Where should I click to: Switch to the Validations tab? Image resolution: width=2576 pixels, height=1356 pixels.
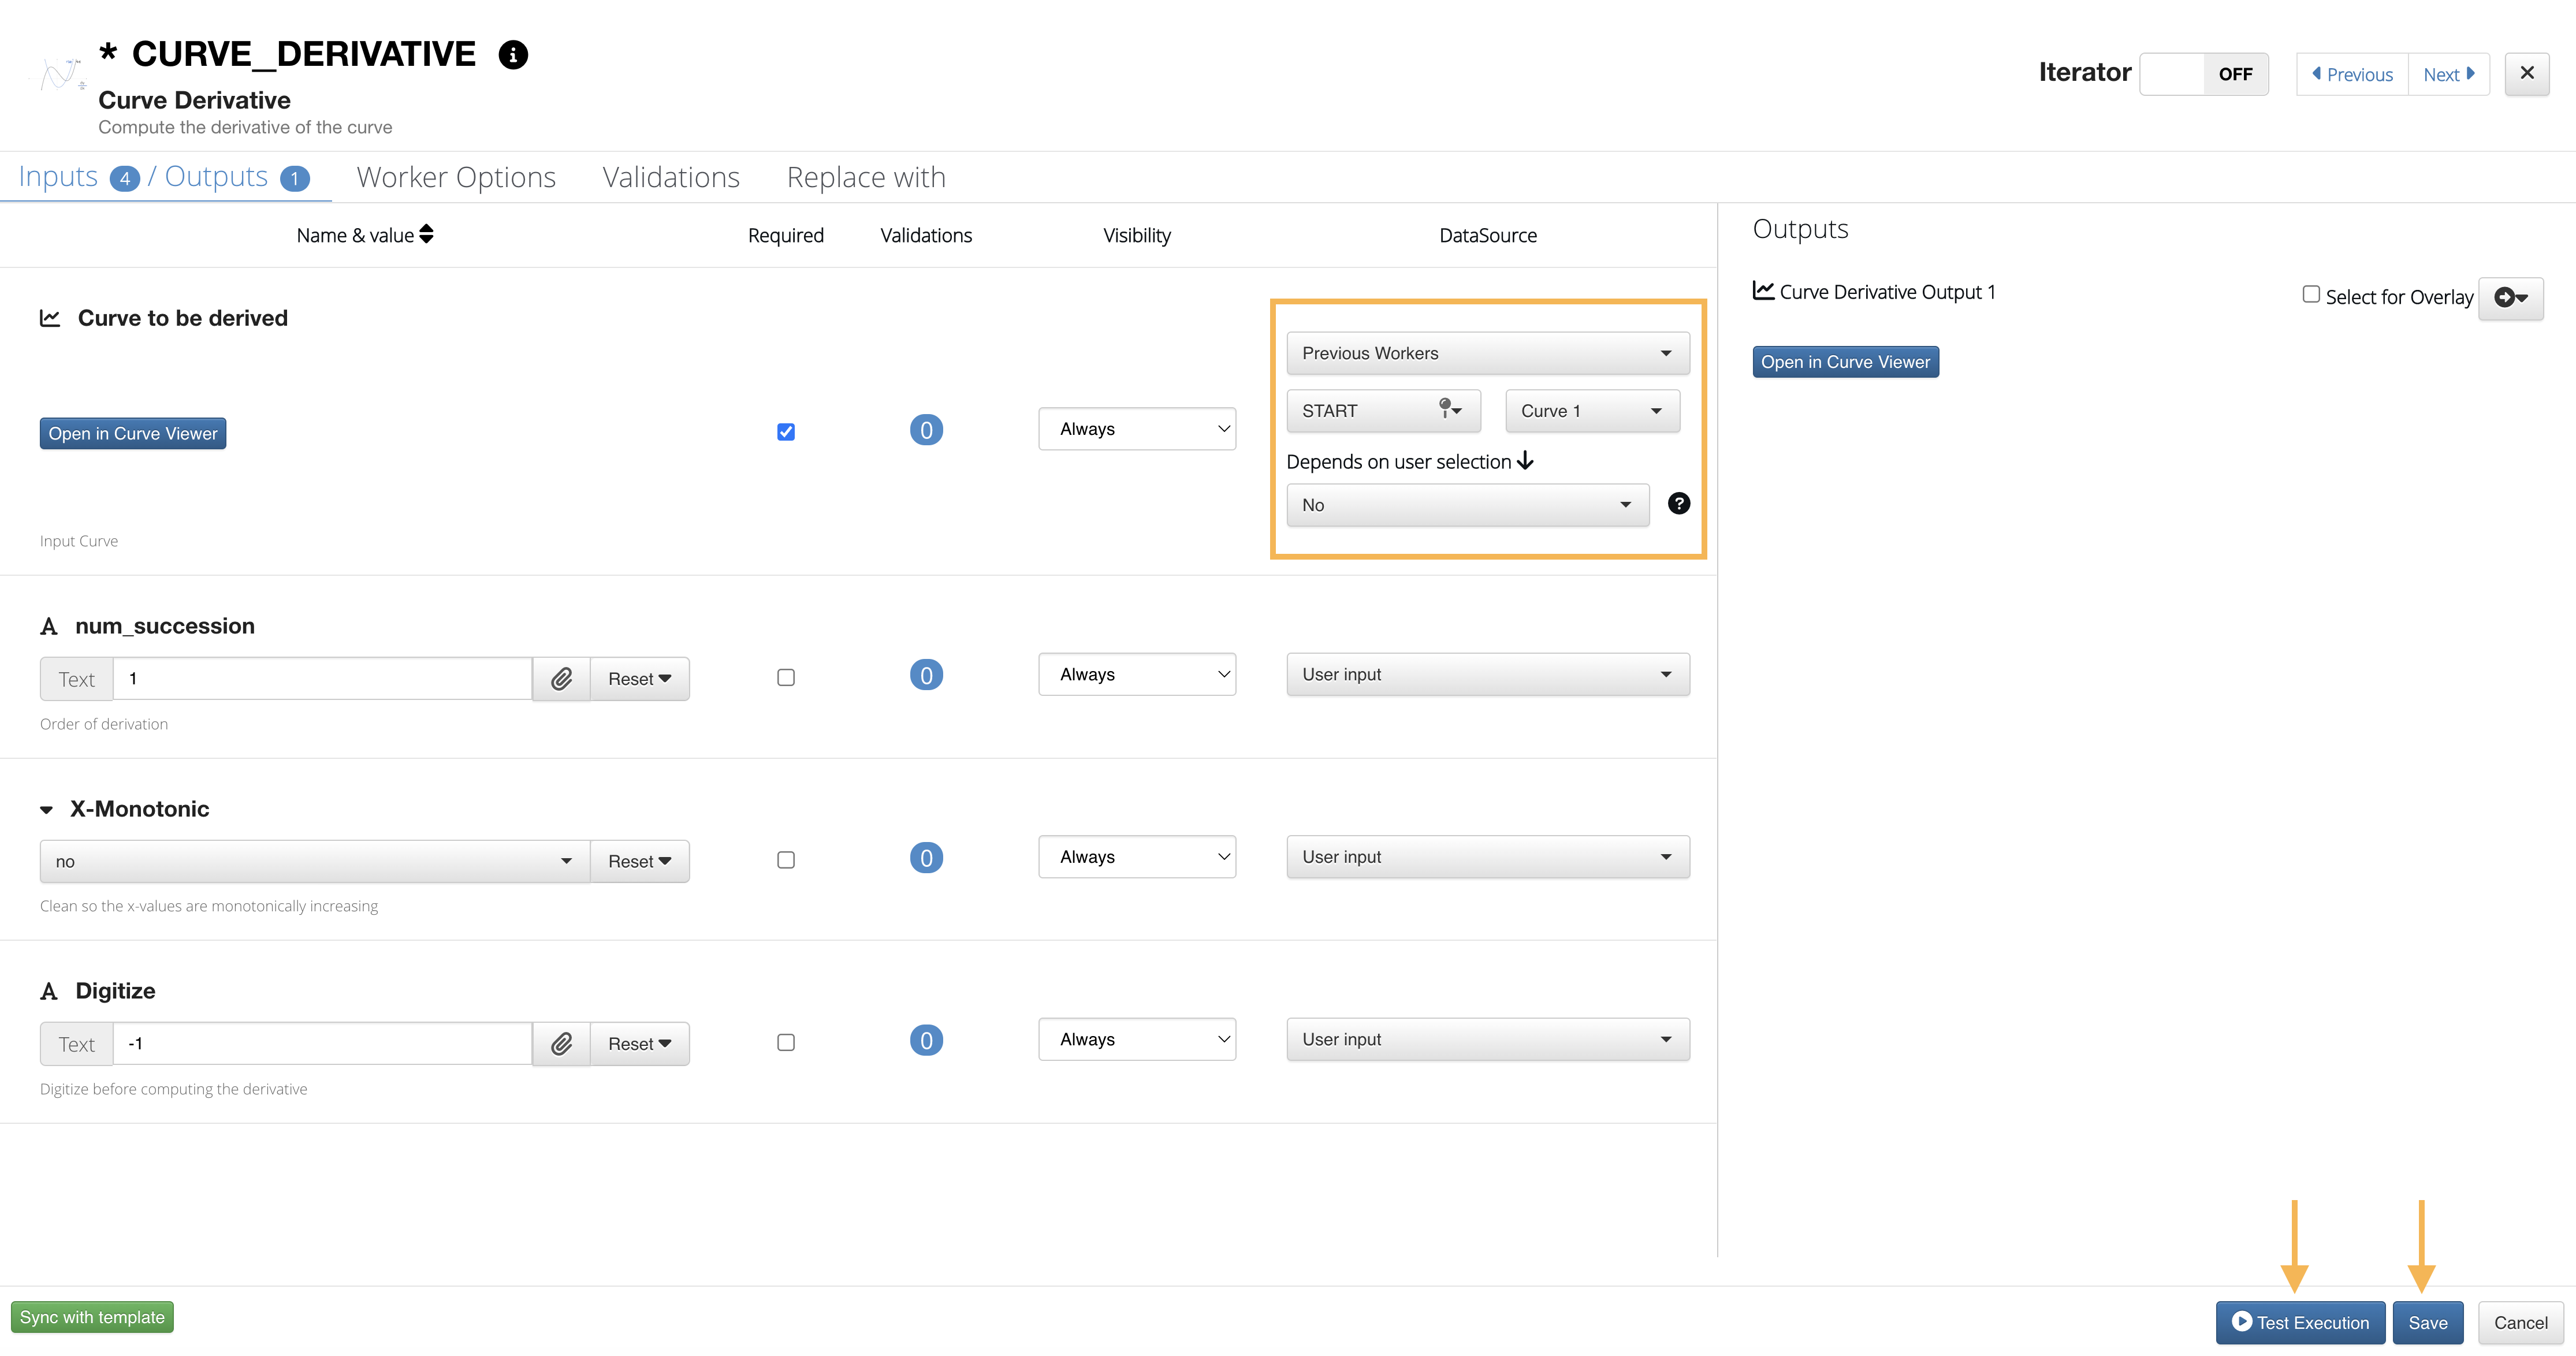(671, 177)
